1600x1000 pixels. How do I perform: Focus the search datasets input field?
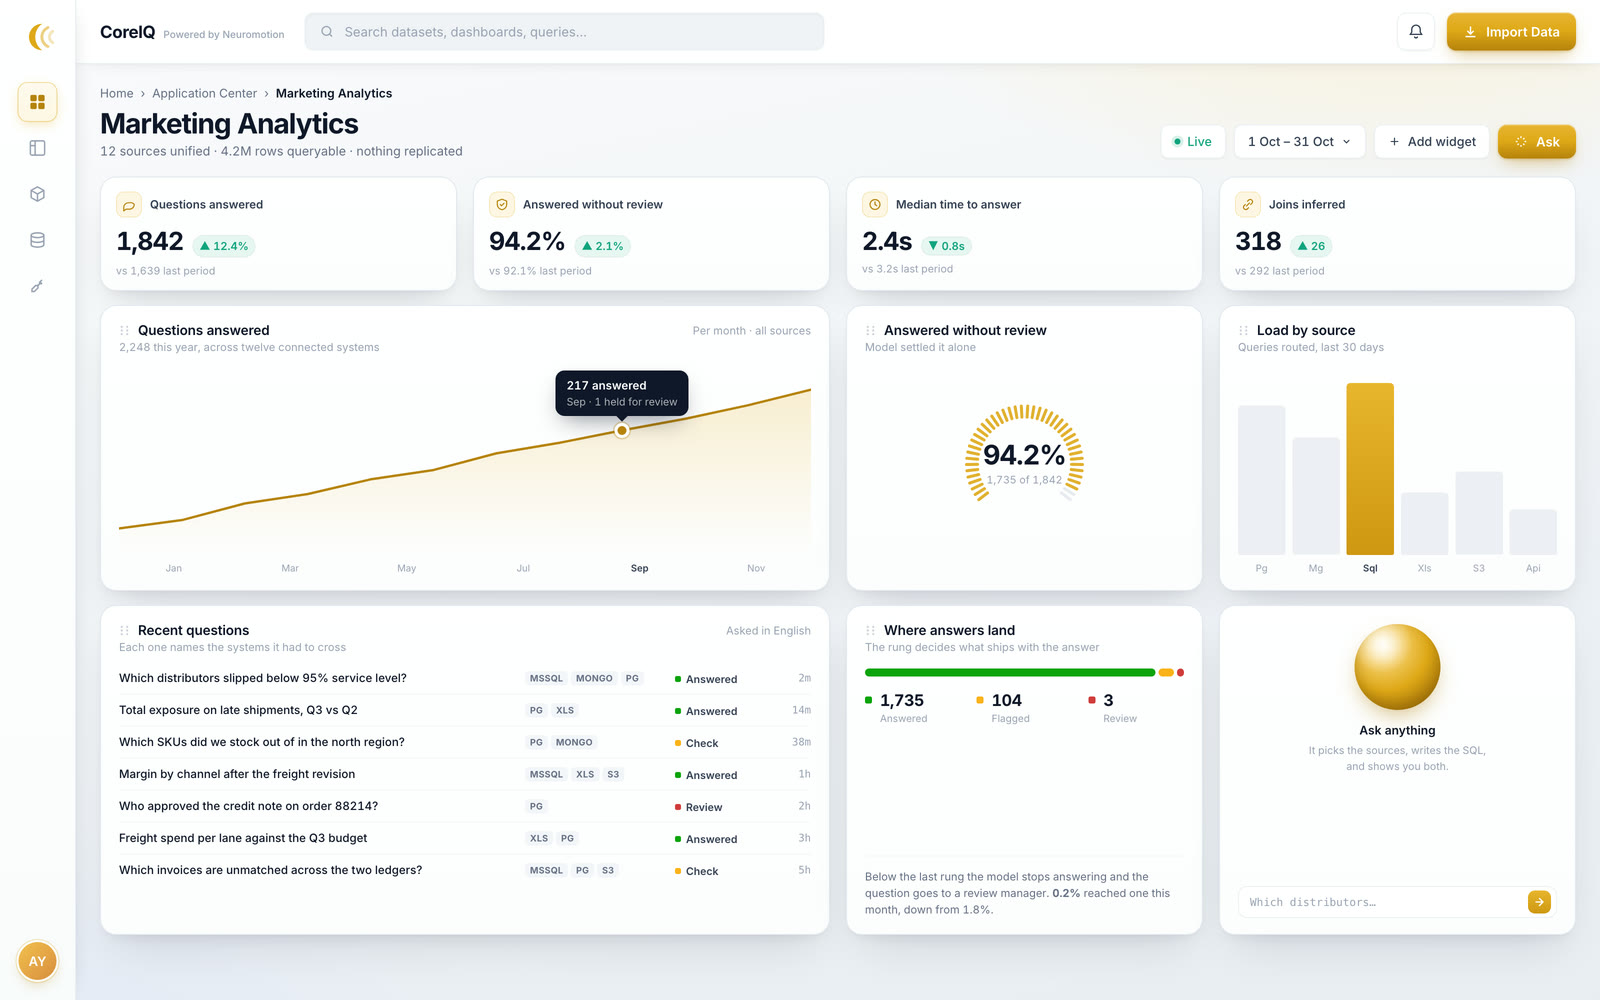pos(564,32)
